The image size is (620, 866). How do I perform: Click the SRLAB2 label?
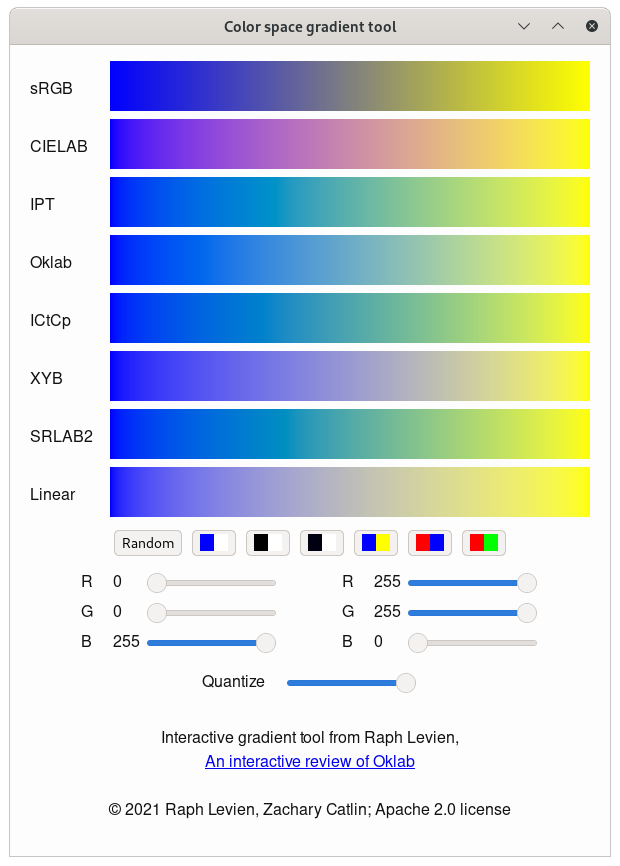click(x=61, y=436)
